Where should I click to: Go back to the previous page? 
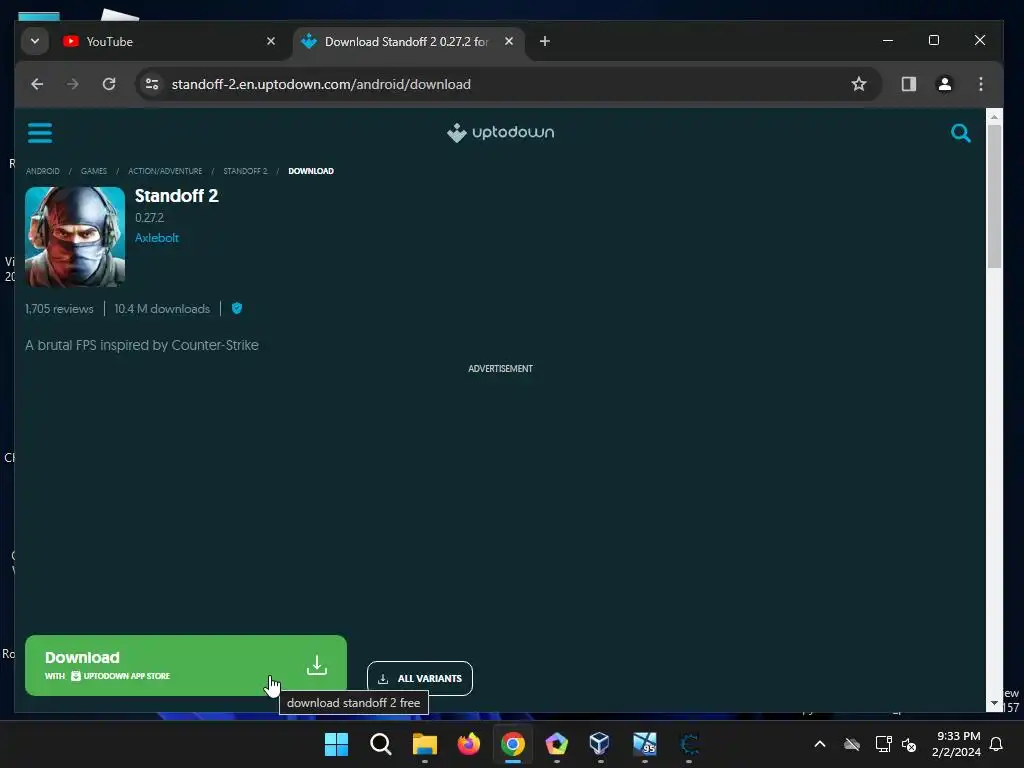coord(37,84)
